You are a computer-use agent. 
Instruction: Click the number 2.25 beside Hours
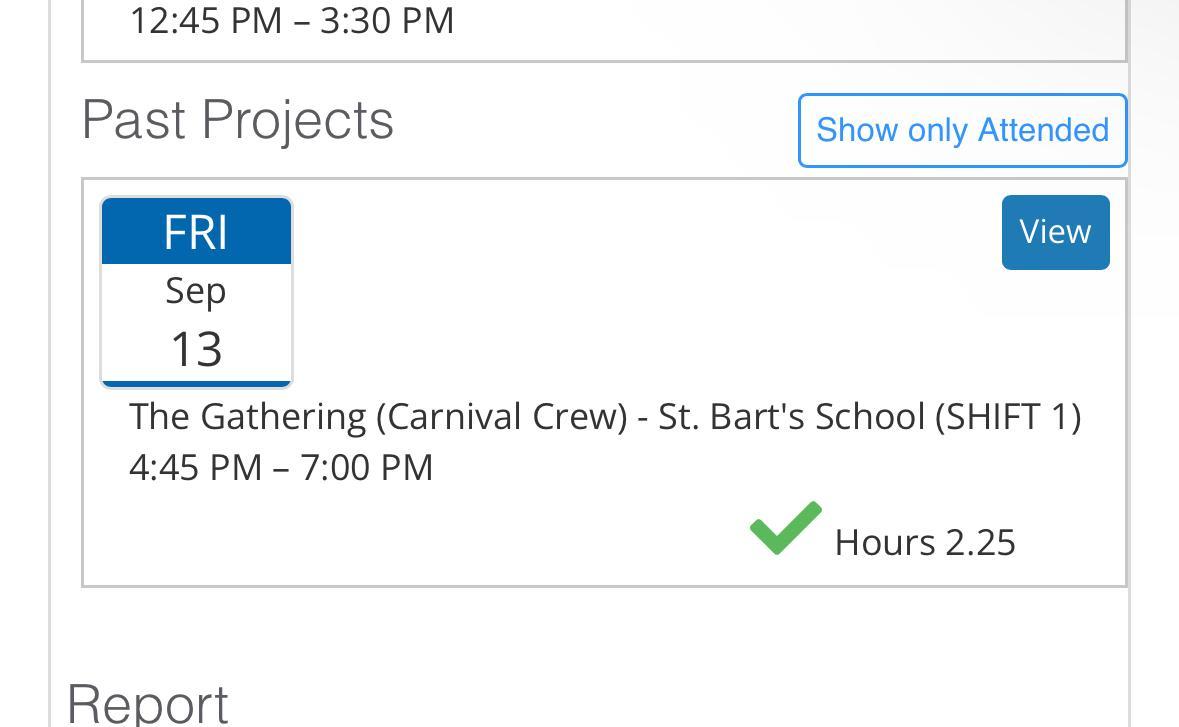point(980,542)
